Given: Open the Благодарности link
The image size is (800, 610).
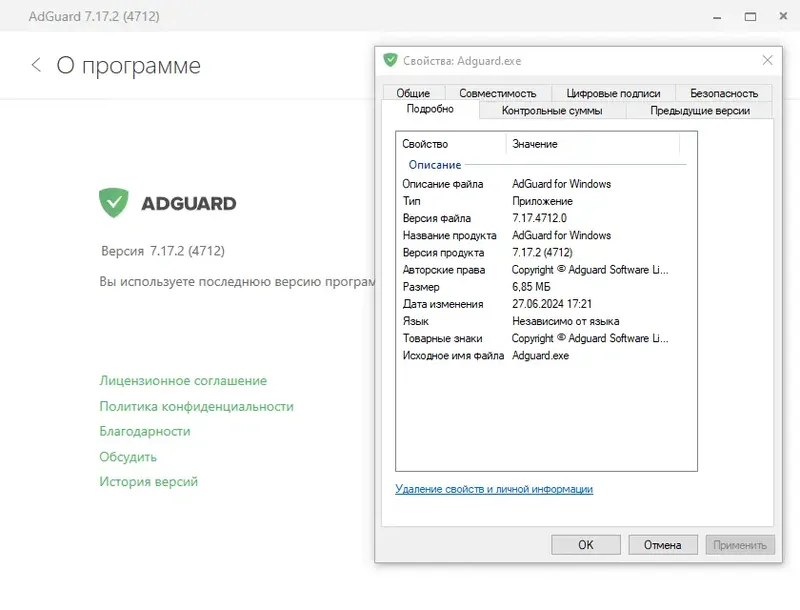Looking at the screenshot, I should pyautogui.click(x=145, y=431).
